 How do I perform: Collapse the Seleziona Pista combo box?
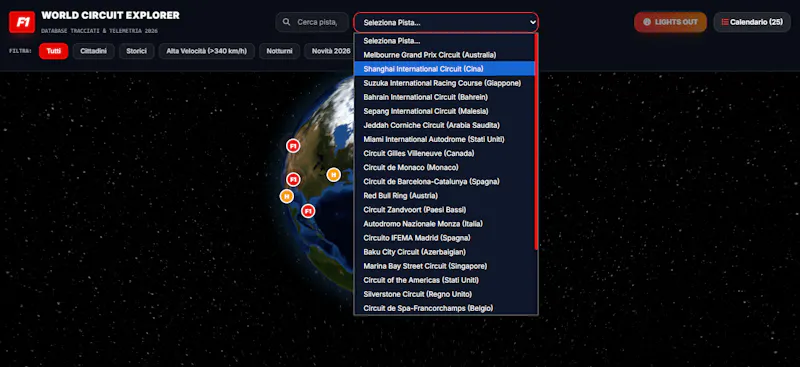click(x=446, y=22)
